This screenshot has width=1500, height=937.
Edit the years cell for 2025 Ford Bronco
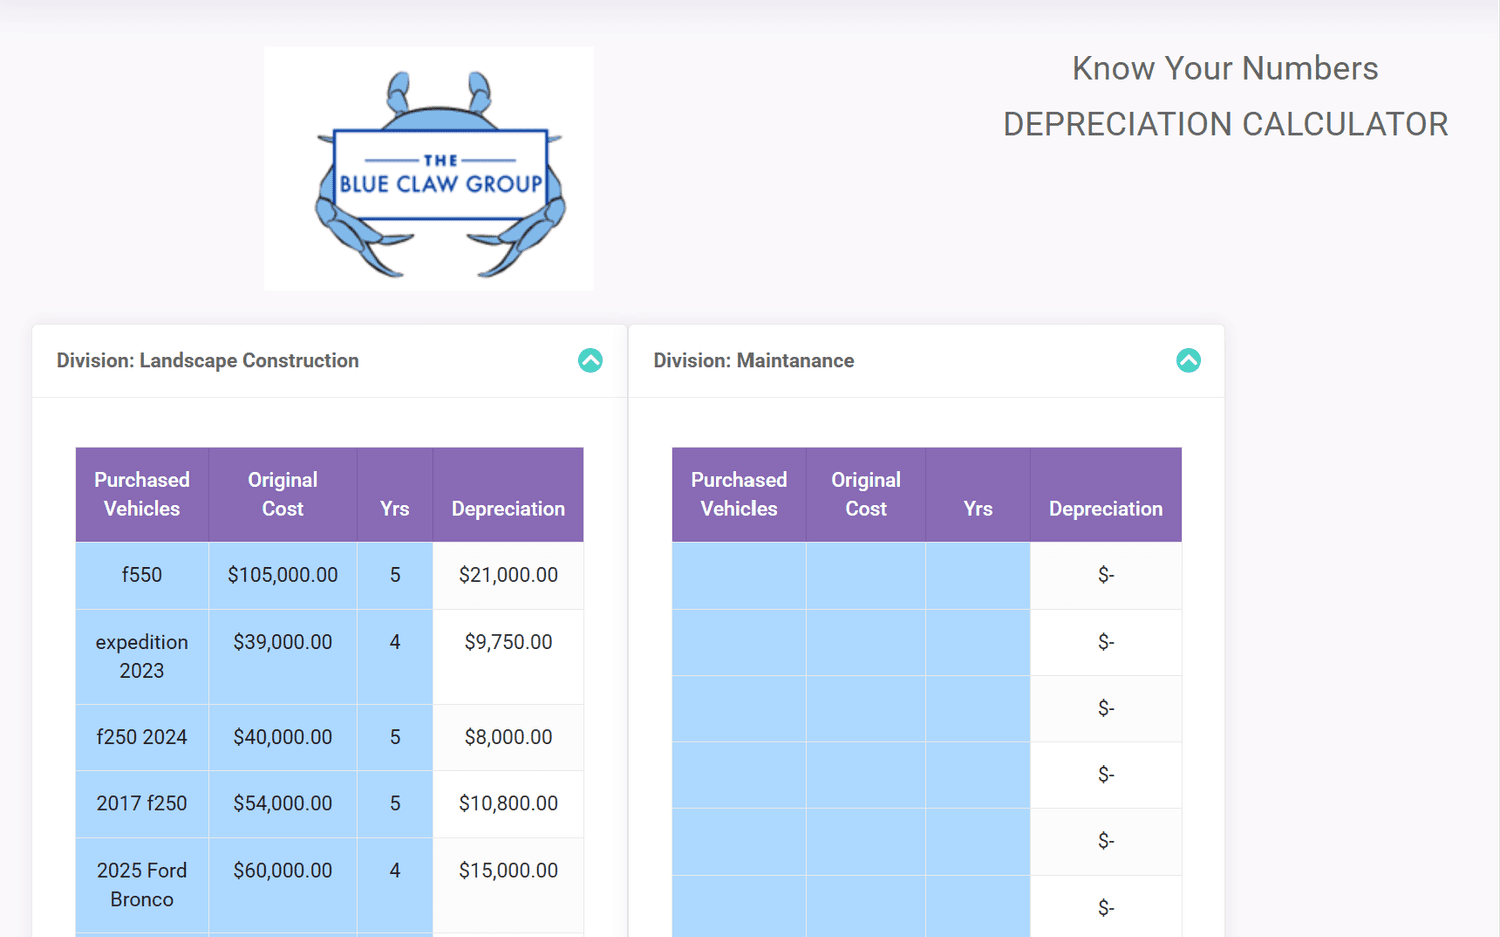tap(395, 885)
